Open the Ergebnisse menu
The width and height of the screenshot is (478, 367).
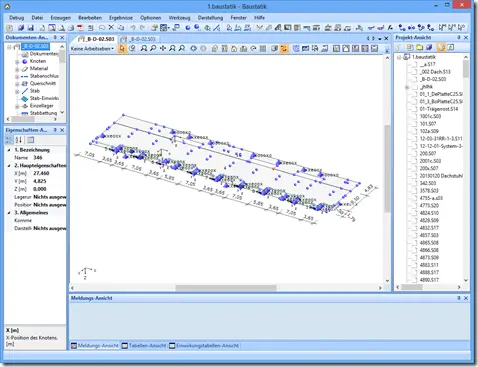tap(121, 18)
